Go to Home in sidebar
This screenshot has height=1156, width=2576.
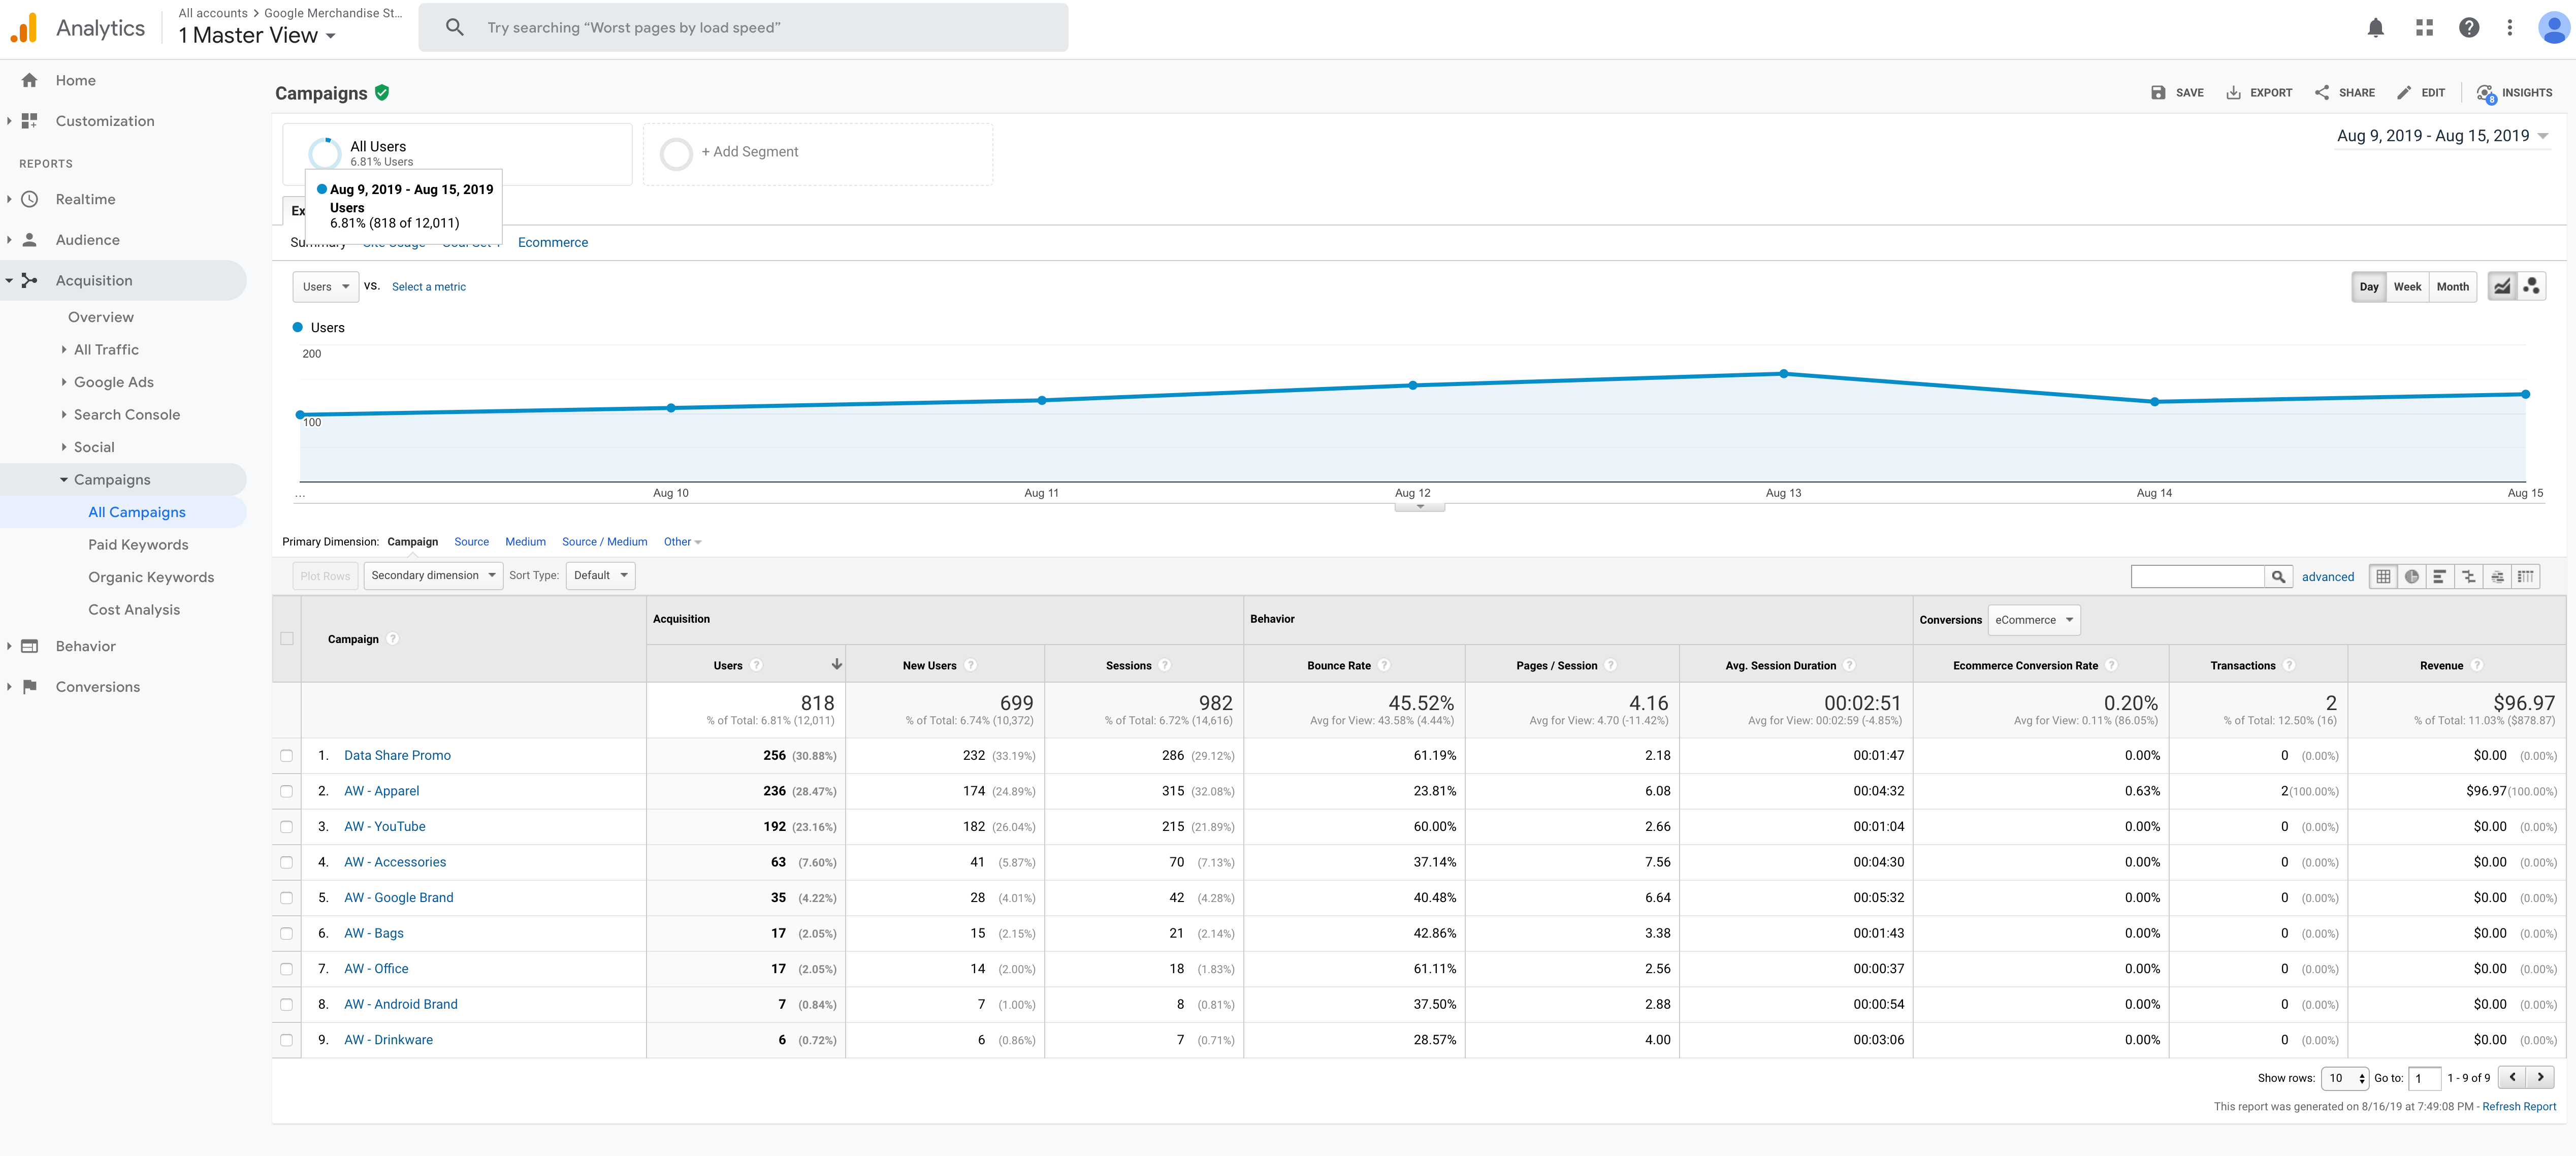pyautogui.click(x=75, y=81)
